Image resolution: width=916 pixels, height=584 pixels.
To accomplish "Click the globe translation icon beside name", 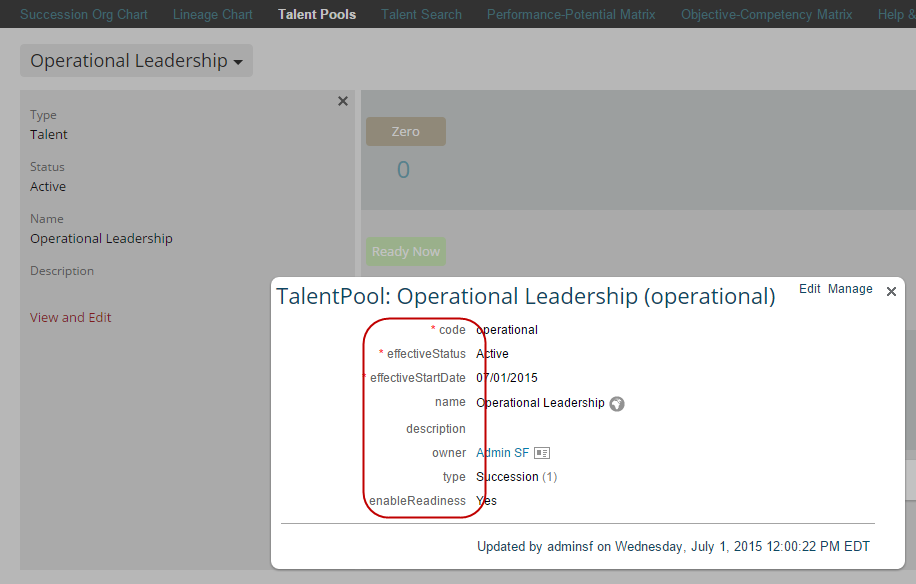I will pos(617,404).
